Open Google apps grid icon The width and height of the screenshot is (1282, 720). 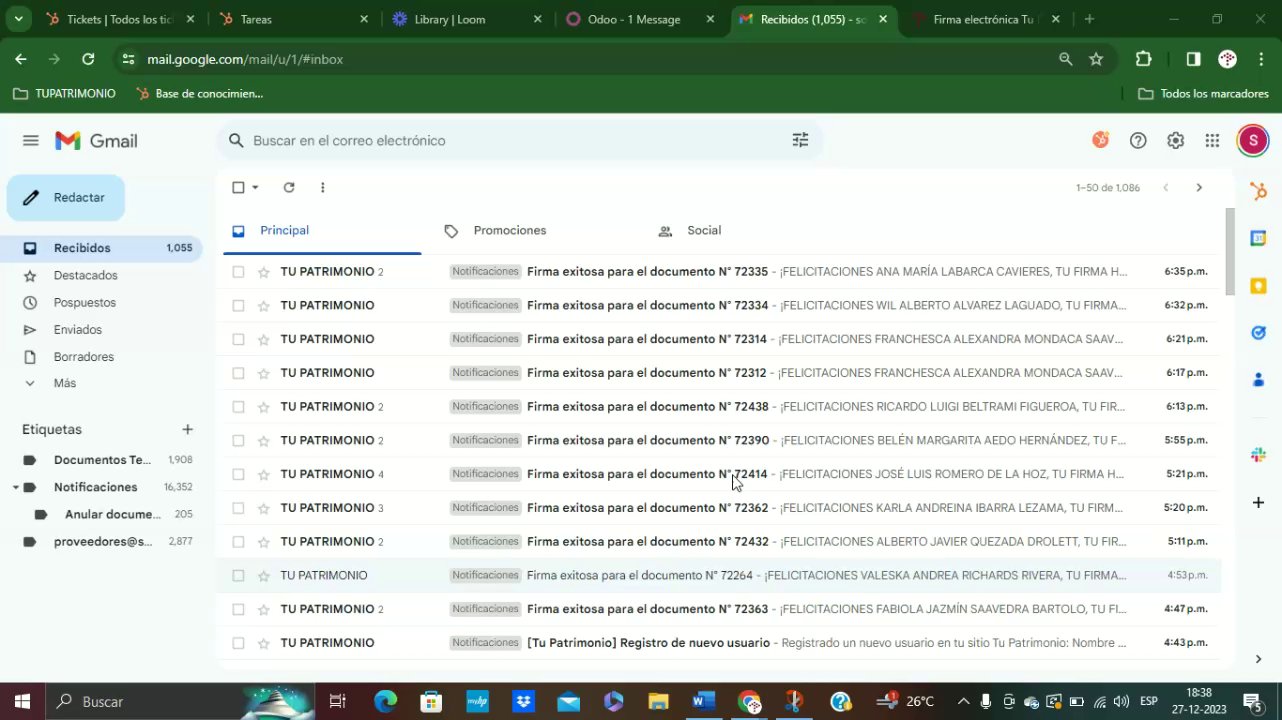pos(1213,141)
